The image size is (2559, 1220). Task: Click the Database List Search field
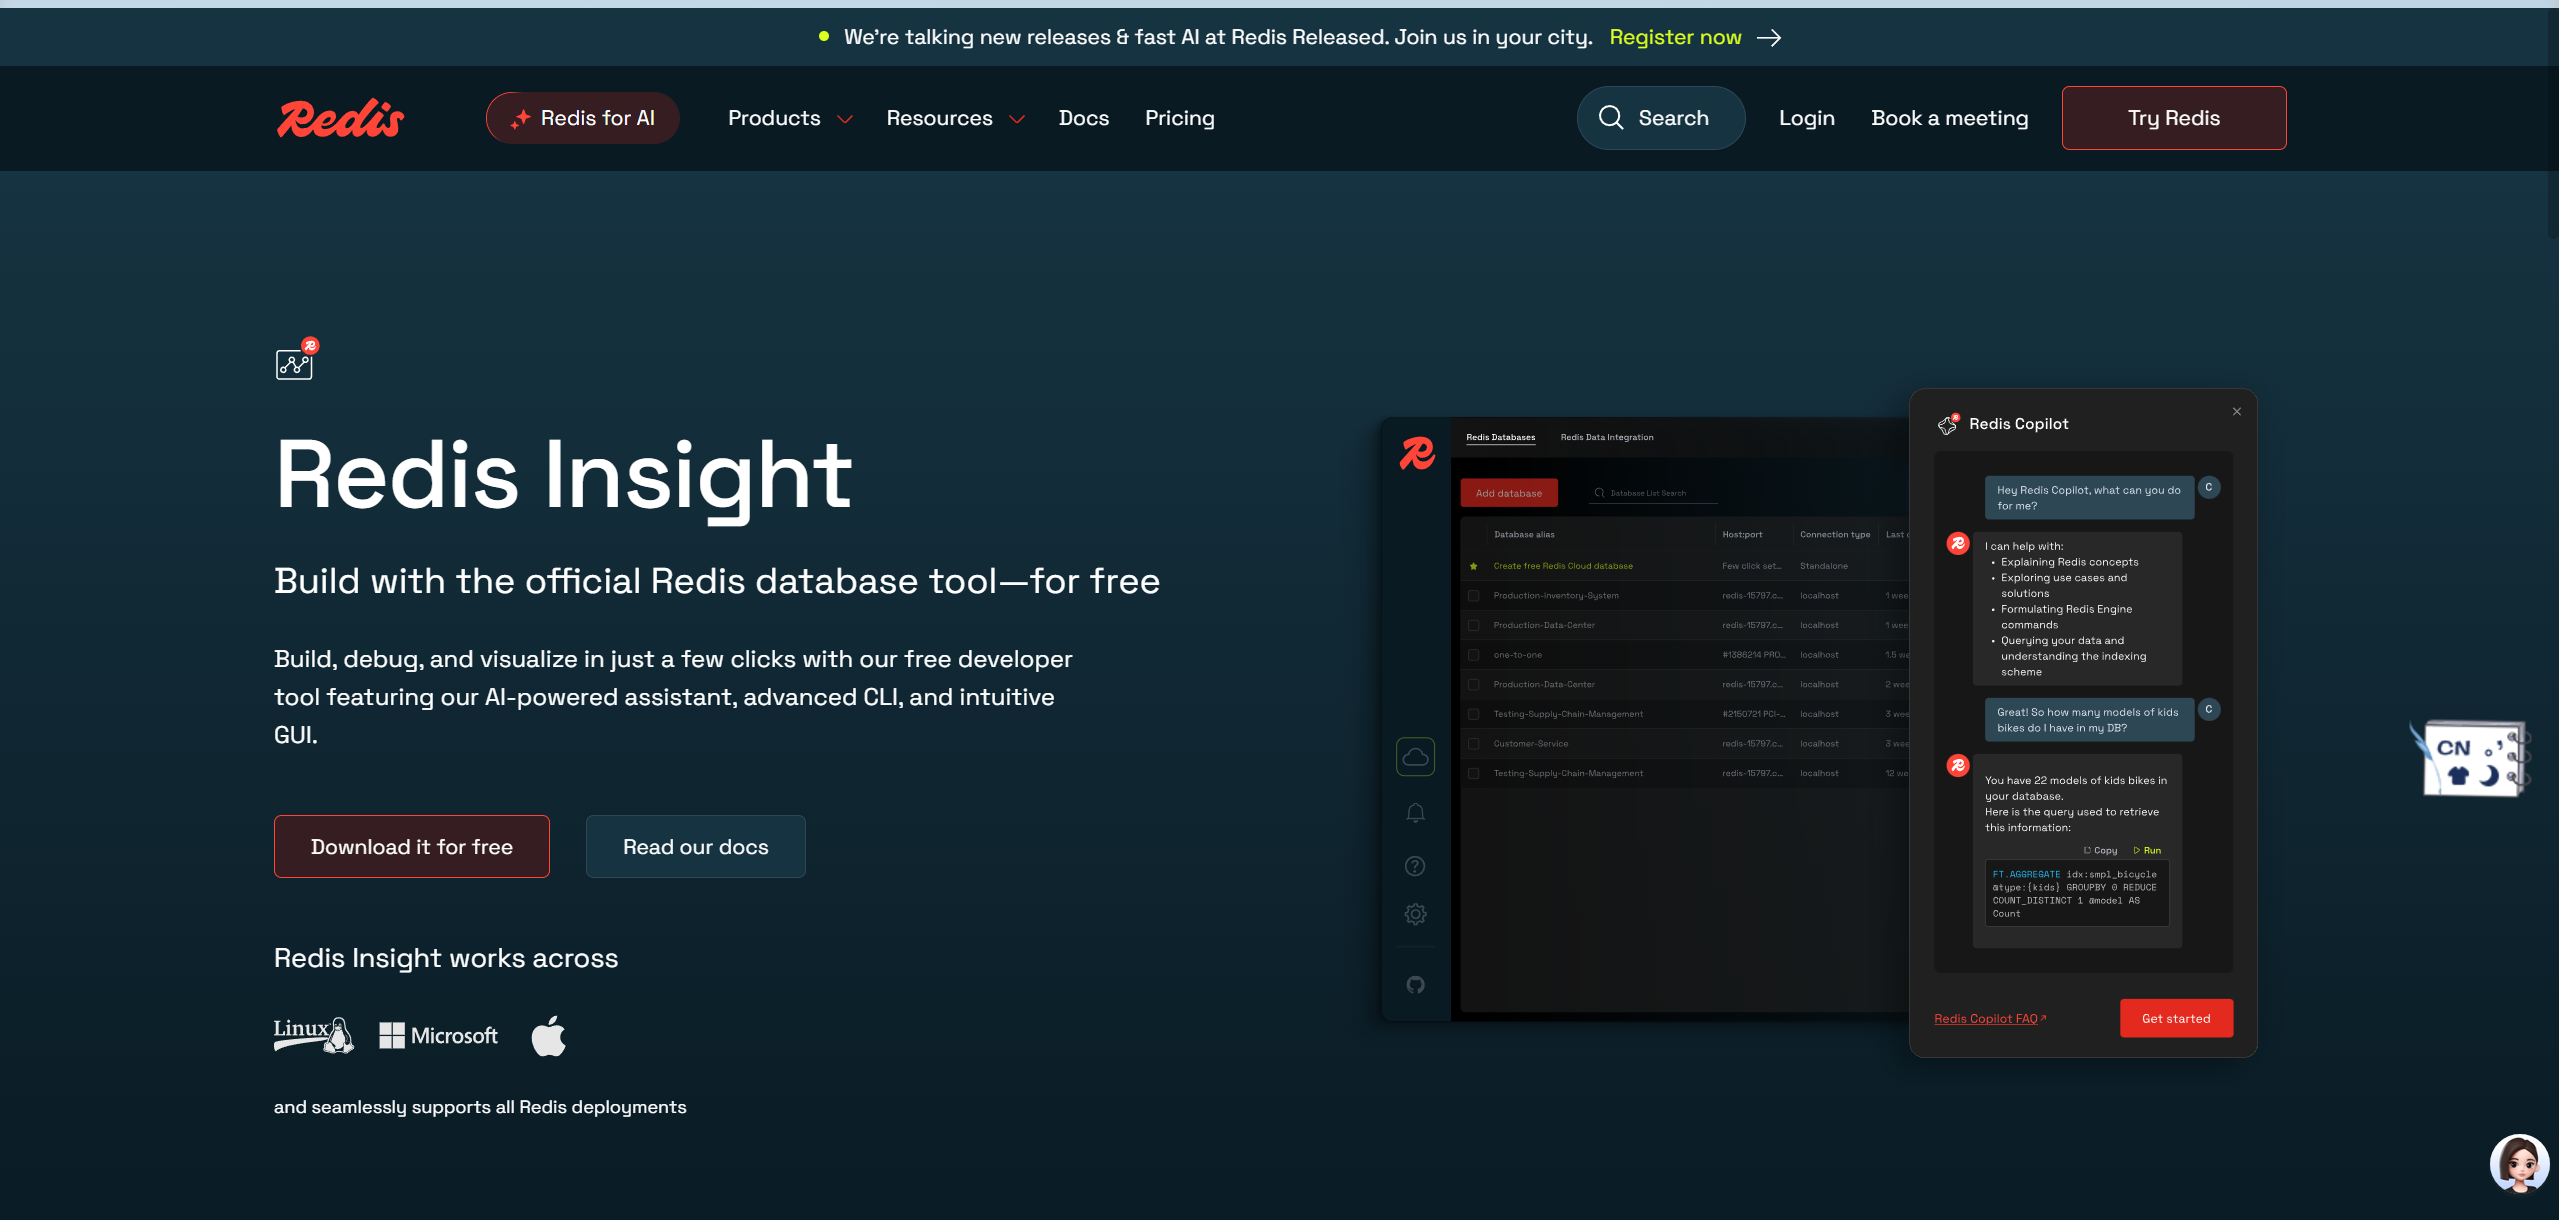click(1653, 493)
